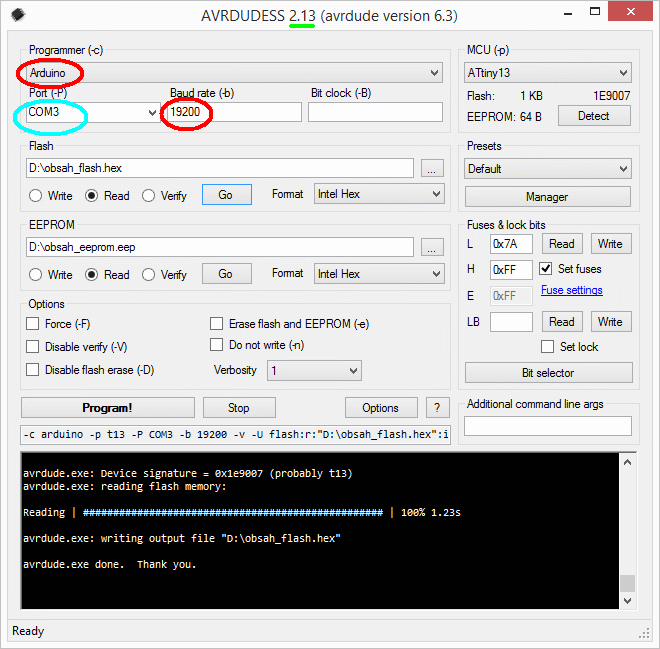The height and width of the screenshot is (649, 660).
Task: Click the question mark help button
Action: coord(437,408)
